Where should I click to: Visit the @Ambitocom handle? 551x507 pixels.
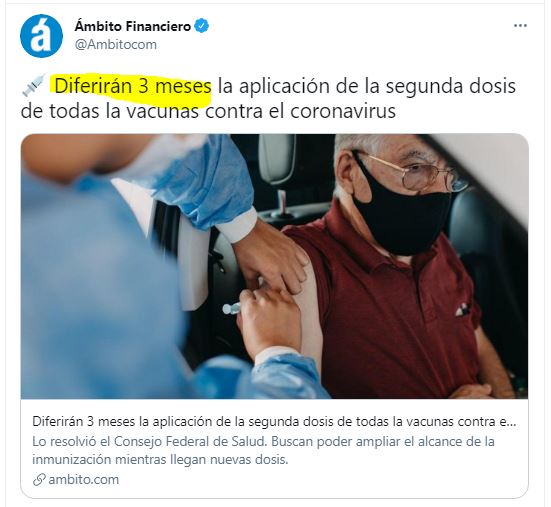(x=116, y=45)
